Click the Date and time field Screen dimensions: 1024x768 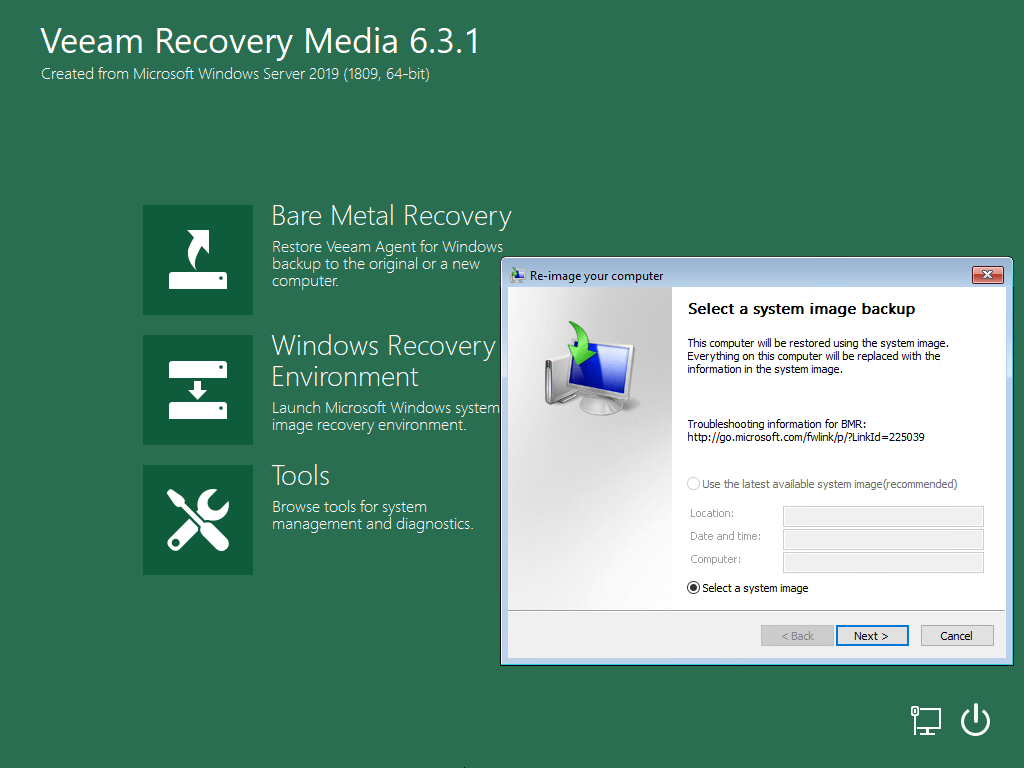(882, 538)
